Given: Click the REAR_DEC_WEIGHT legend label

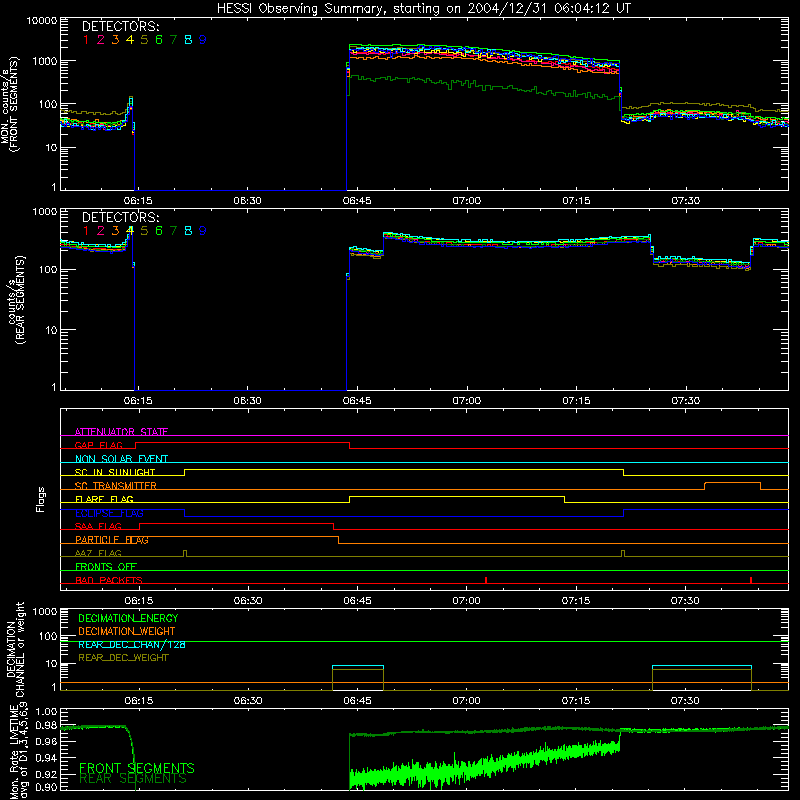Looking at the screenshot, I should (123, 658).
